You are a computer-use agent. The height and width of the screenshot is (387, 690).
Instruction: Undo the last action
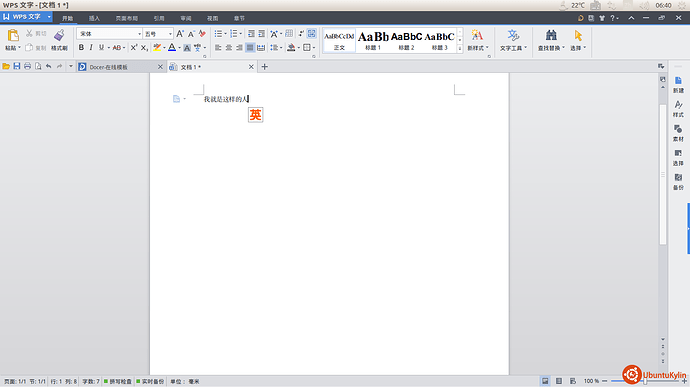click(x=48, y=66)
